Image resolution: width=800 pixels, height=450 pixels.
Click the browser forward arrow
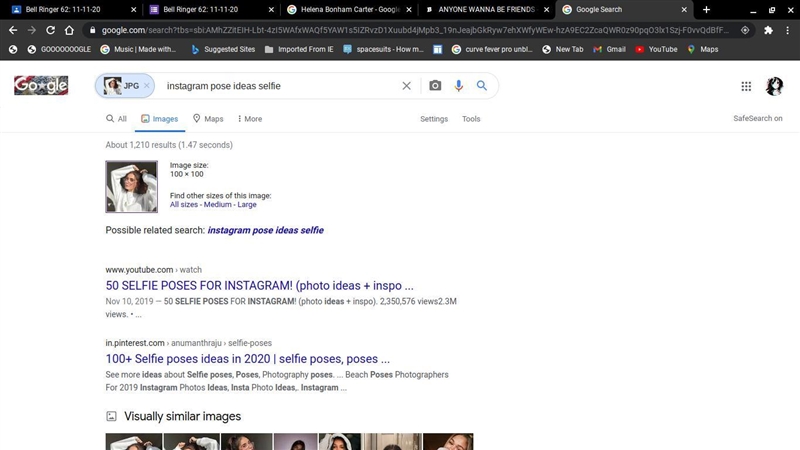[32, 30]
